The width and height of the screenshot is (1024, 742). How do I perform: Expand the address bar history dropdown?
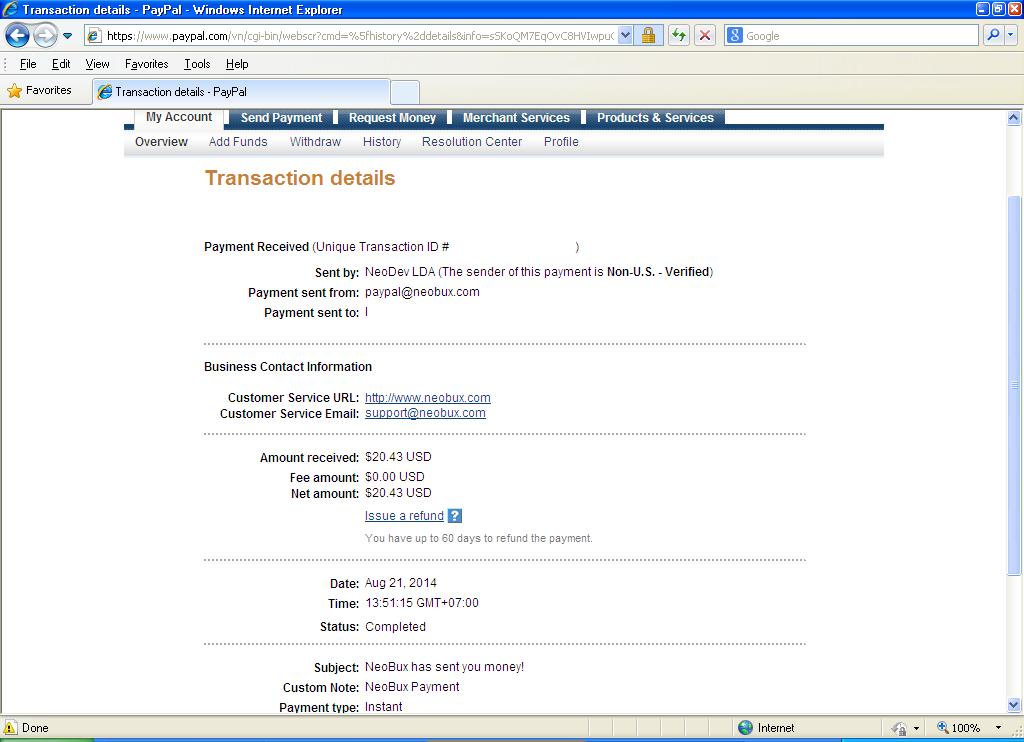[625, 36]
